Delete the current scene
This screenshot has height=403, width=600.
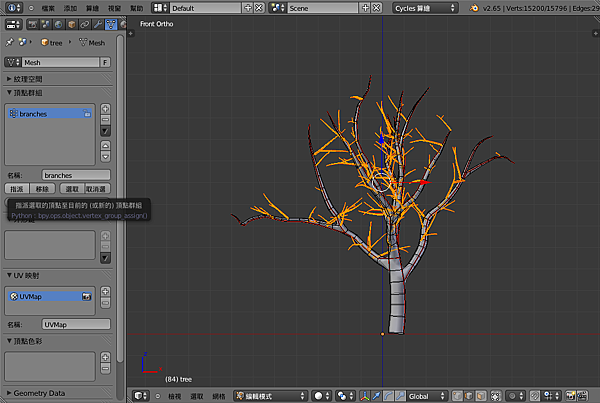[377, 8]
